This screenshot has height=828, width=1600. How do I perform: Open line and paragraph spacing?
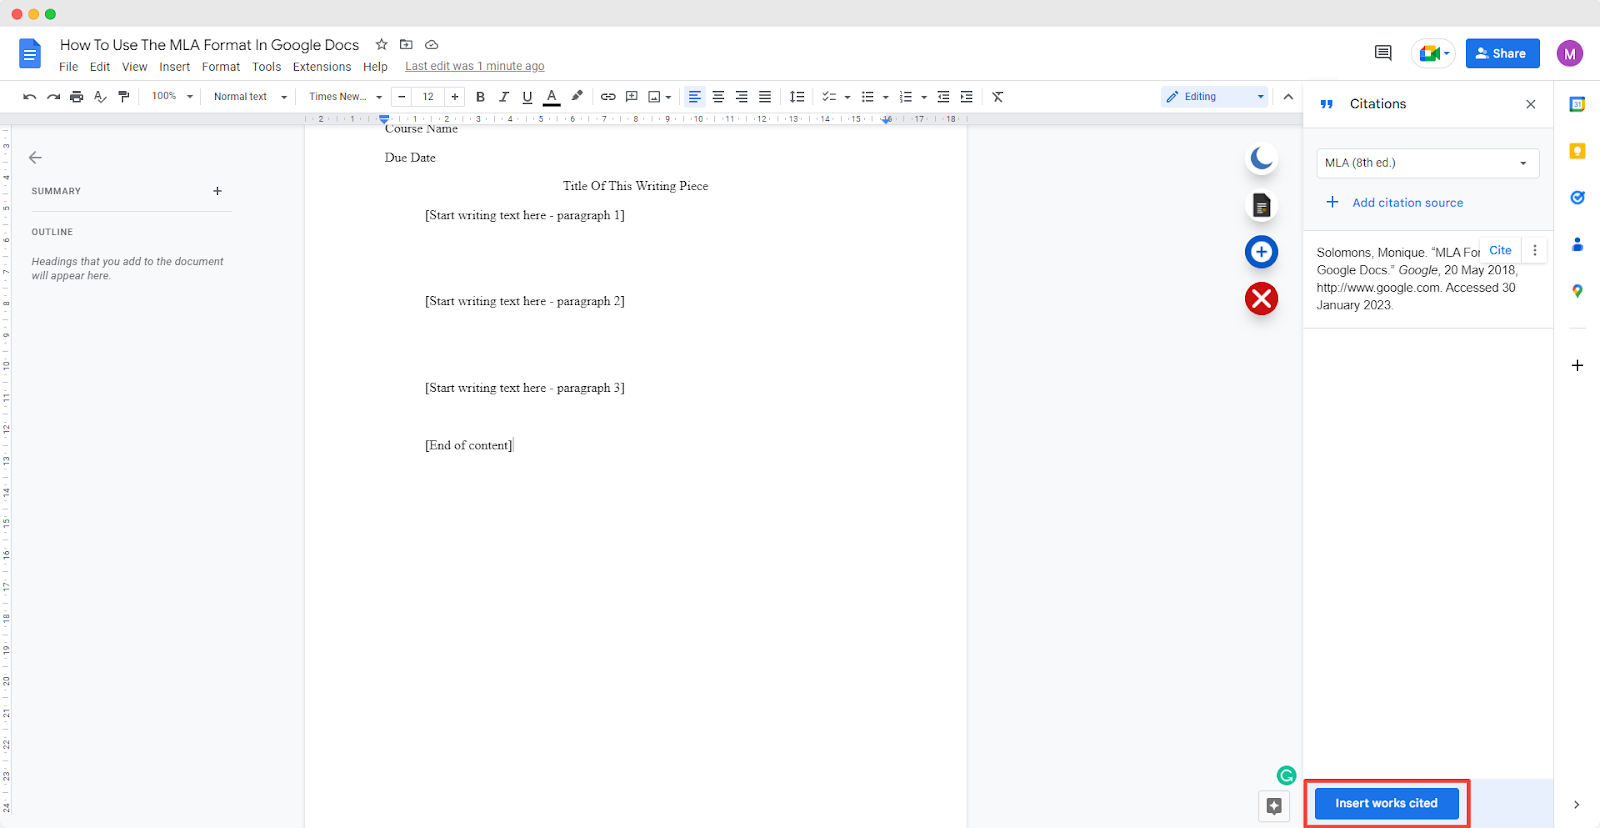(x=797, y=97)
